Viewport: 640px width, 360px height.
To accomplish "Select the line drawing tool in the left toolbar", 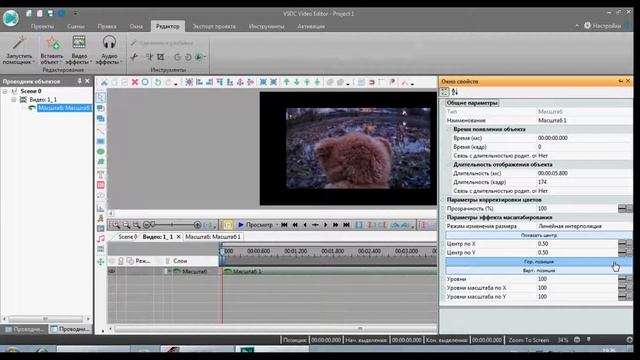I will 100,131.
